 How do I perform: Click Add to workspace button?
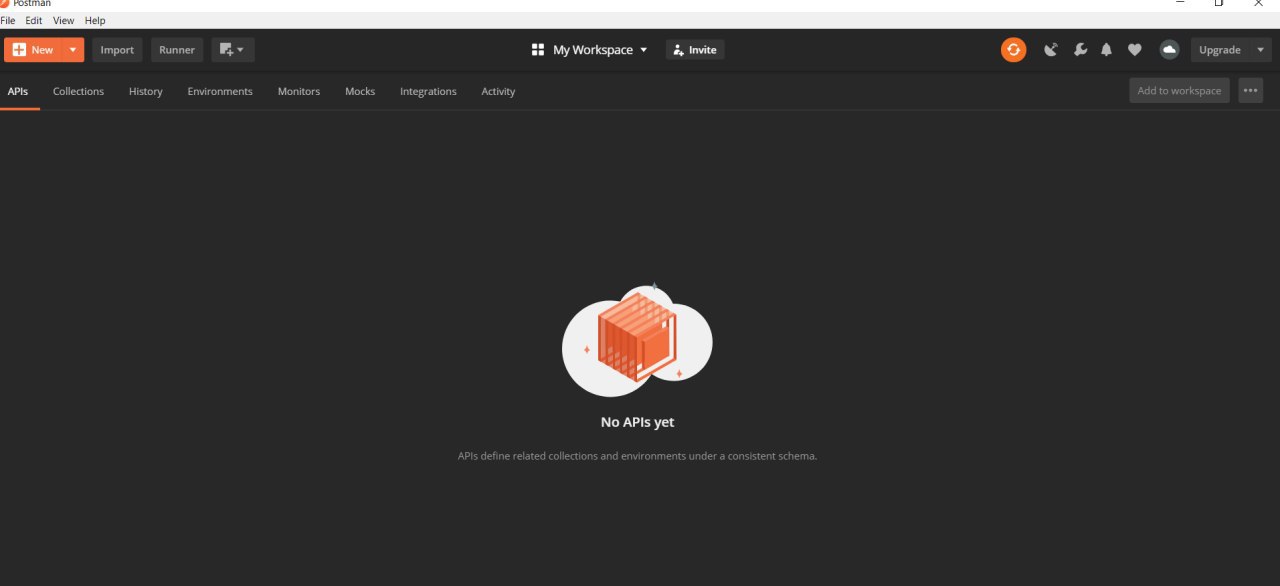coord(1179,91)
